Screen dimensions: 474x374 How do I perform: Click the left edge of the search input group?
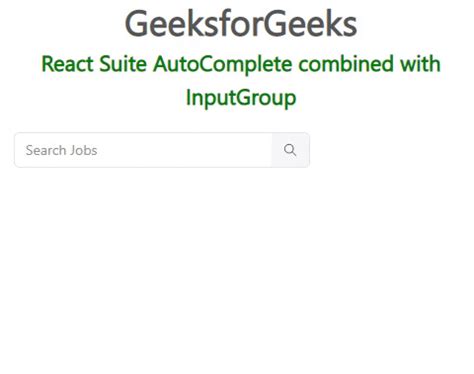[15, 150]
